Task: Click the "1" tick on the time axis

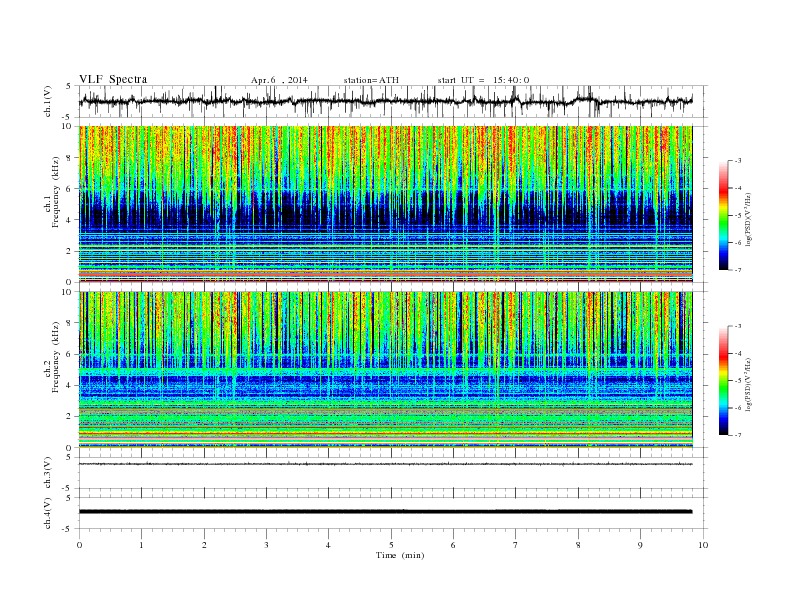Action: 141,545
